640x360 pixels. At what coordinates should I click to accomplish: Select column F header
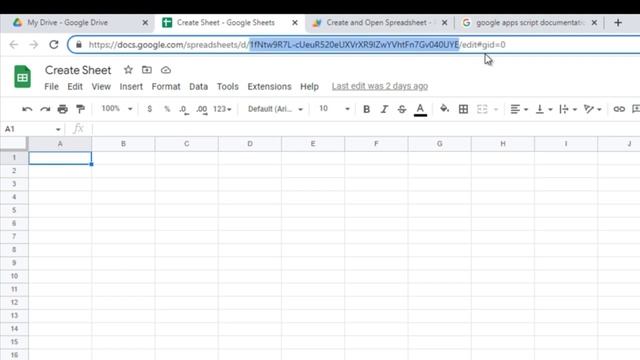[x=376, y=144]
